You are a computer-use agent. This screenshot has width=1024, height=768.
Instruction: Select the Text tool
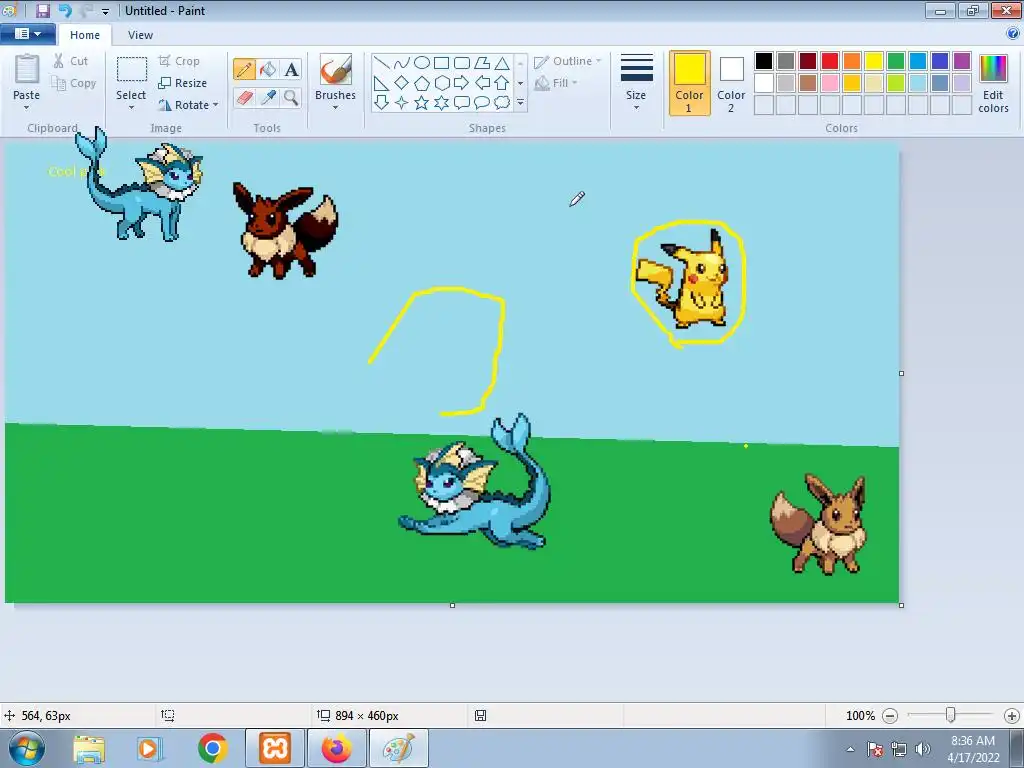(x=291, y=69)
